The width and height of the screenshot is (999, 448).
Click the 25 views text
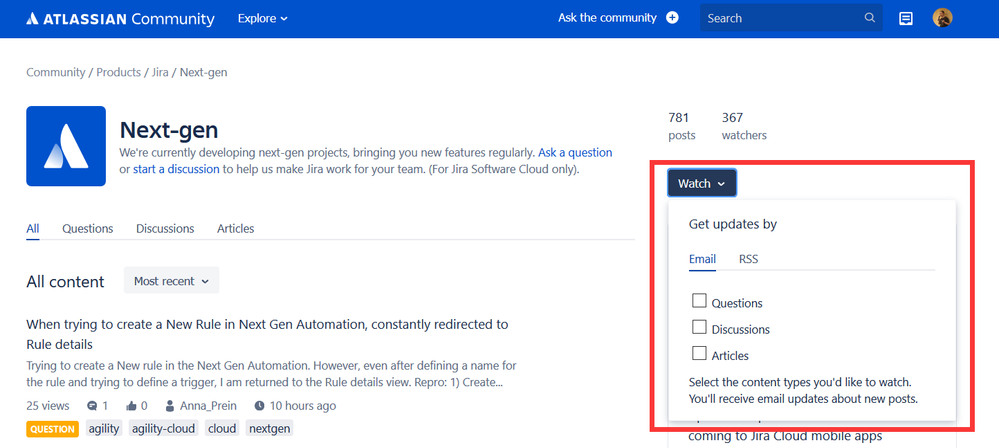coord(48,406)
